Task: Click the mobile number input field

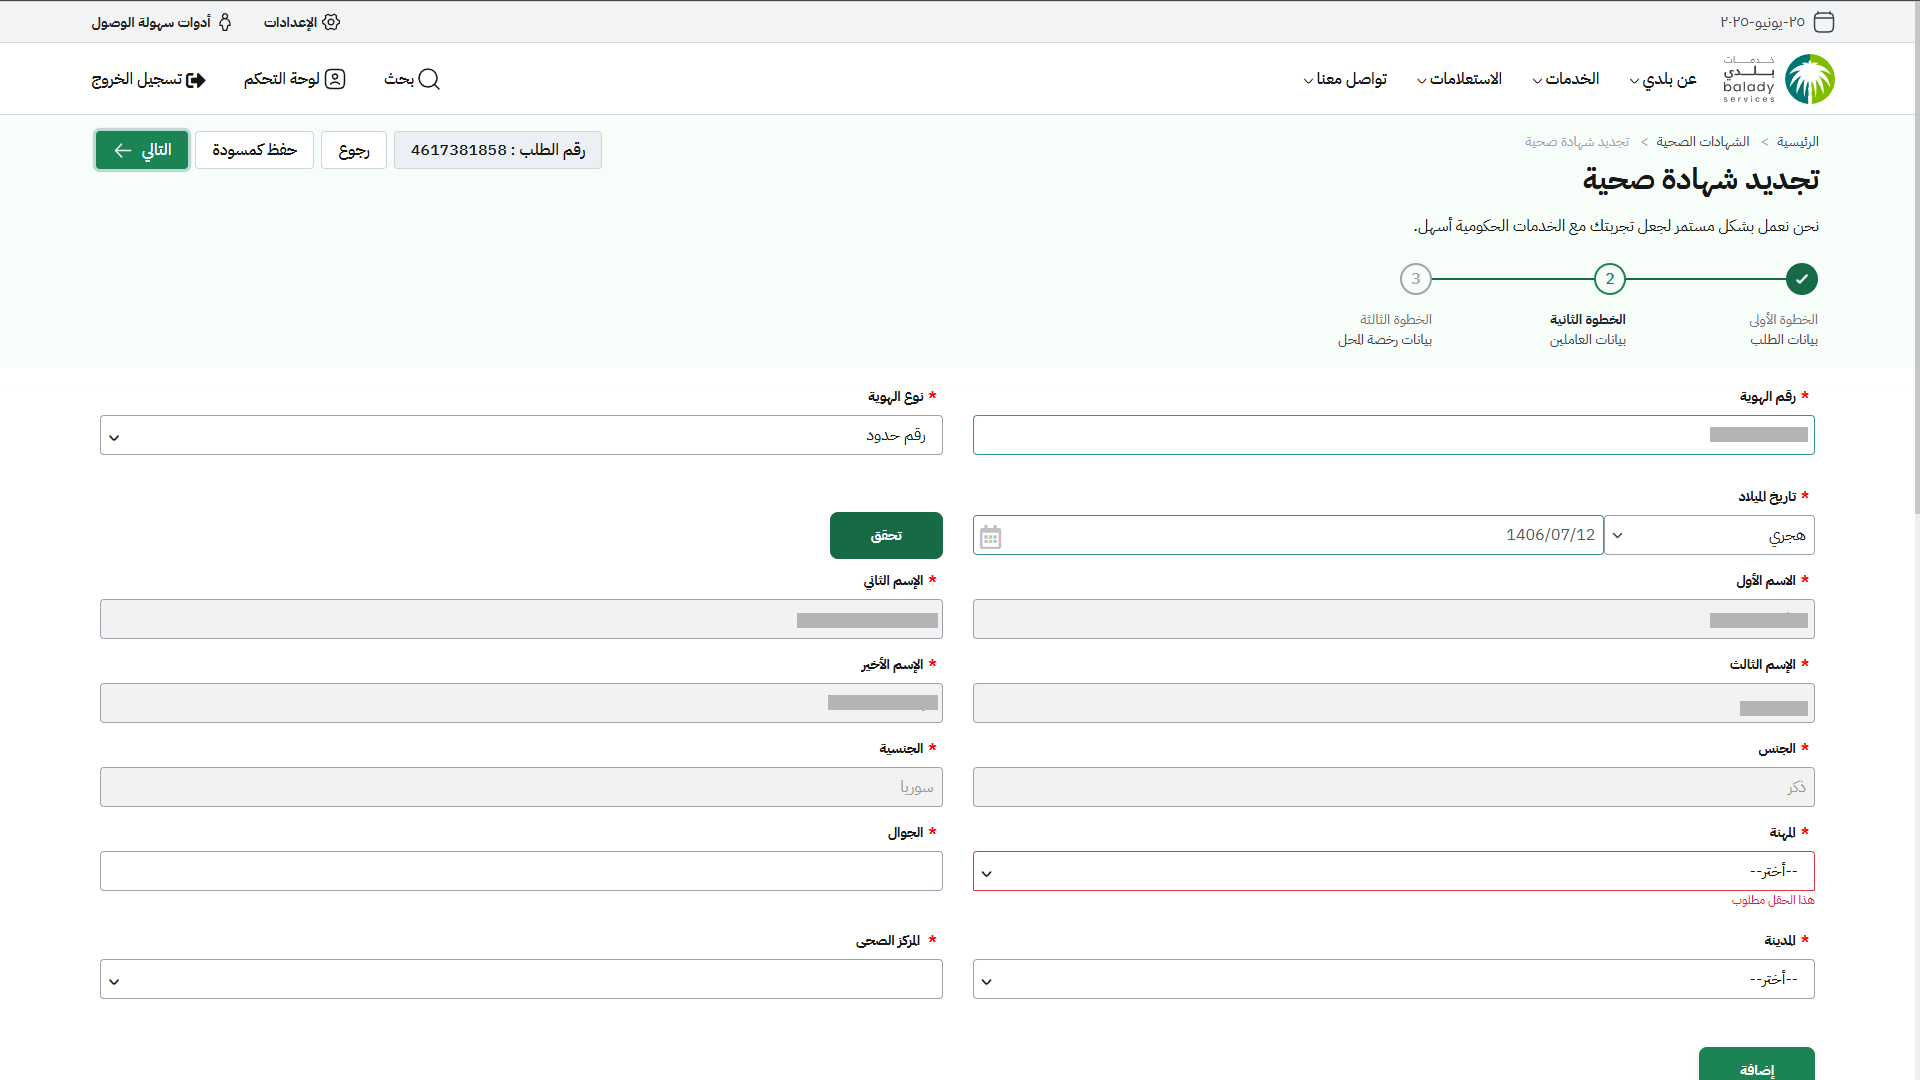Action: click(521, 872)
